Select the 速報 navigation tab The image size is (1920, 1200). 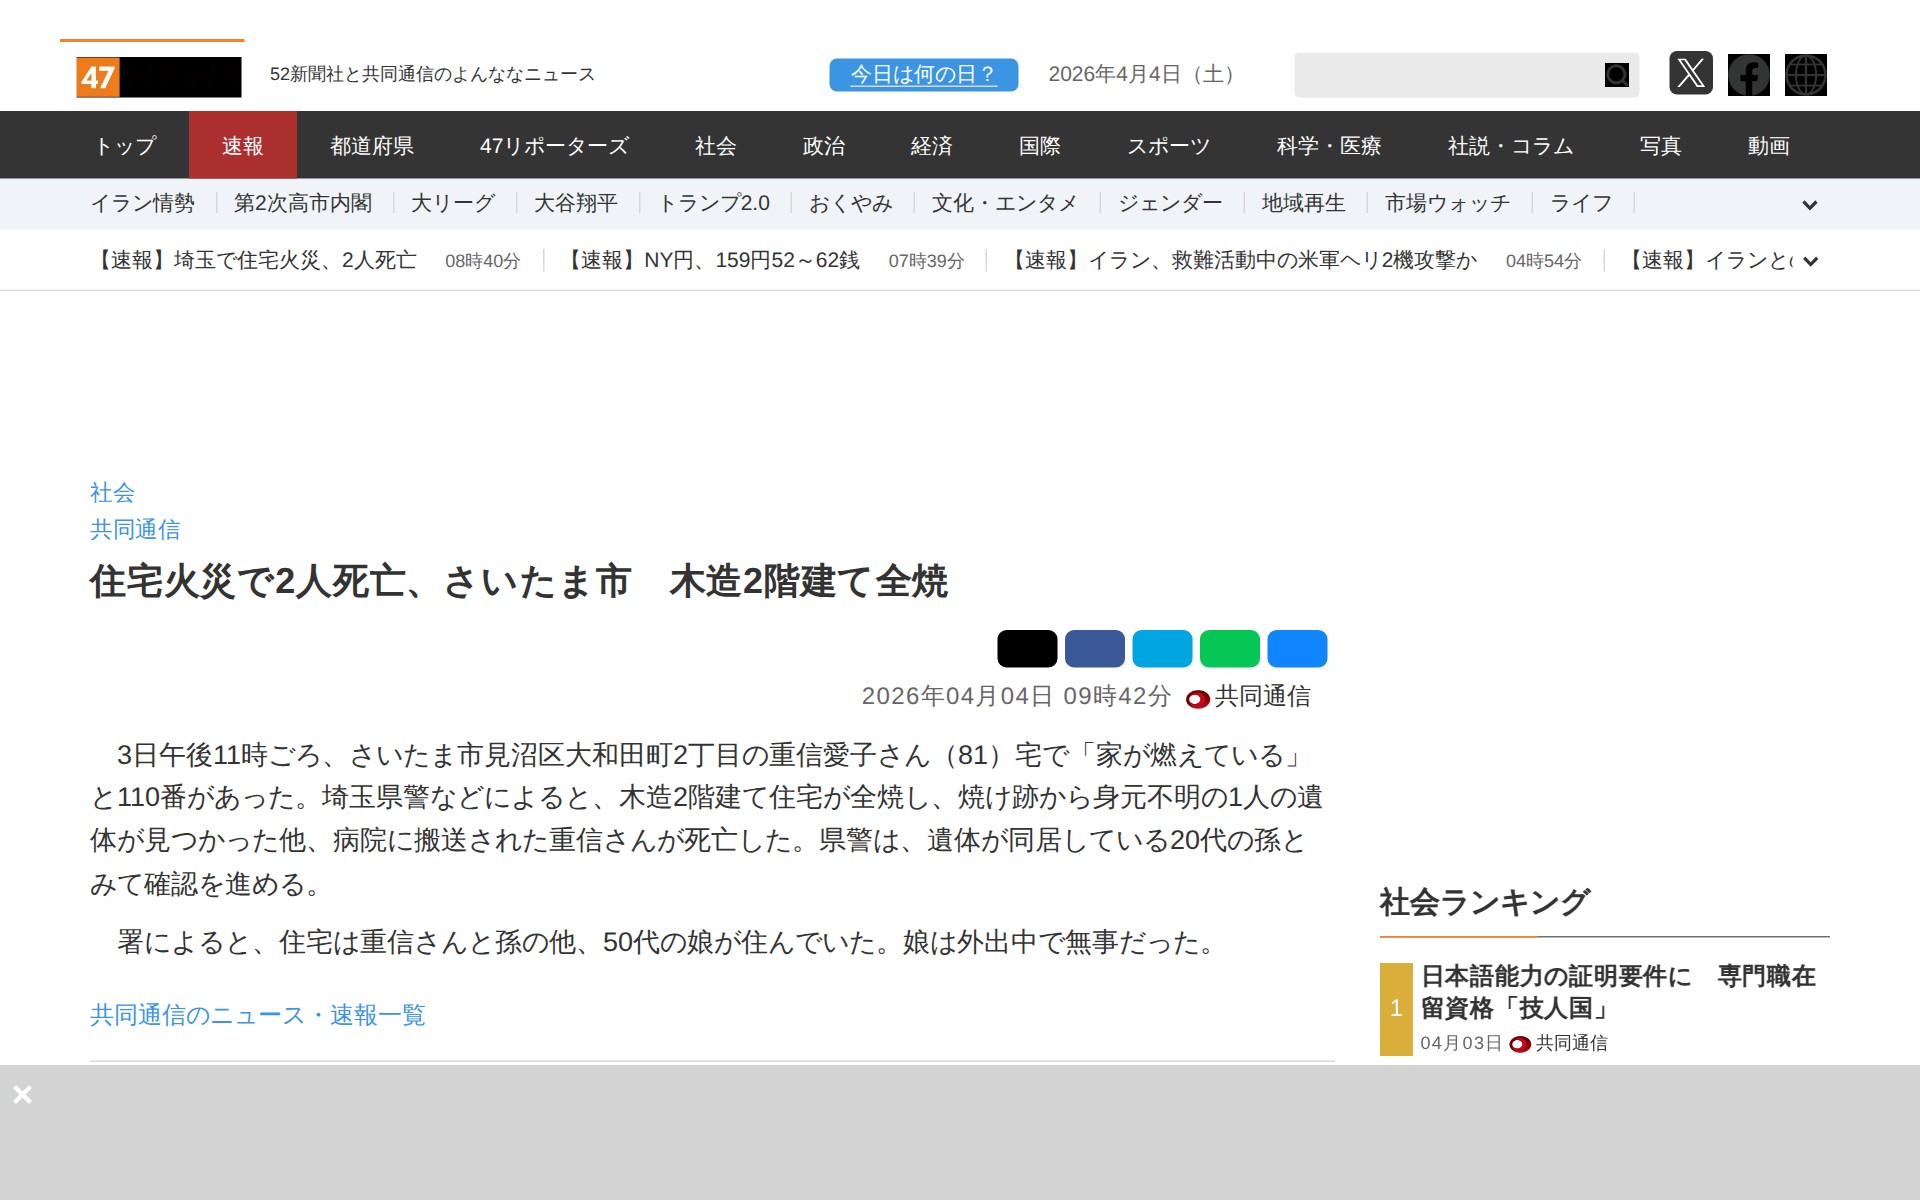click(242, 146)
